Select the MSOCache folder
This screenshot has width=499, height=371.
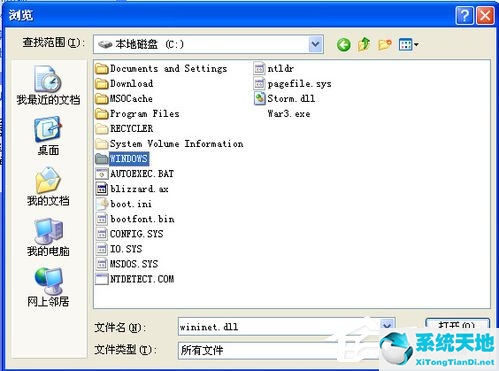coord(124,99)
